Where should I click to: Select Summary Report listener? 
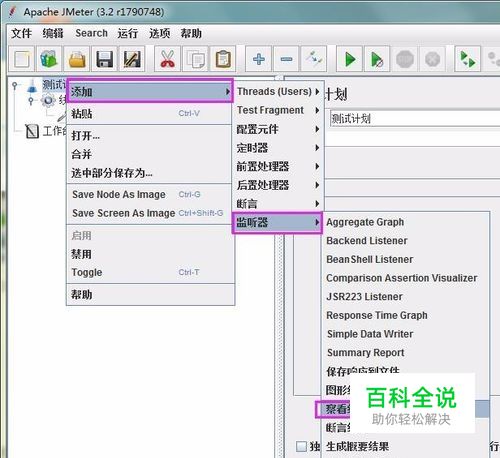[405, 353]
